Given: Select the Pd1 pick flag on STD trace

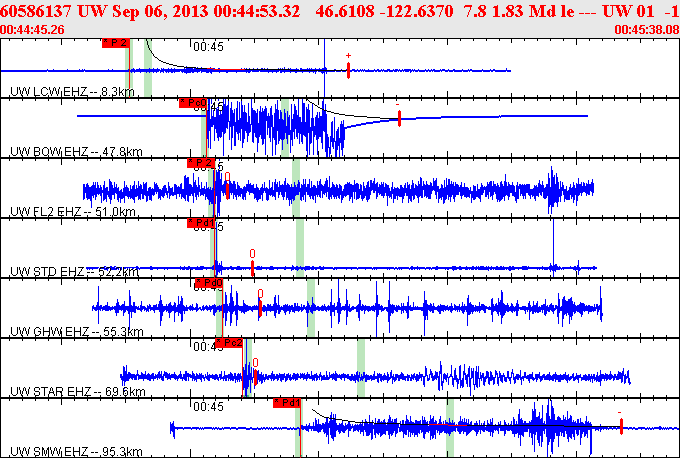Looking at the screenshot, I should [201, 223].
